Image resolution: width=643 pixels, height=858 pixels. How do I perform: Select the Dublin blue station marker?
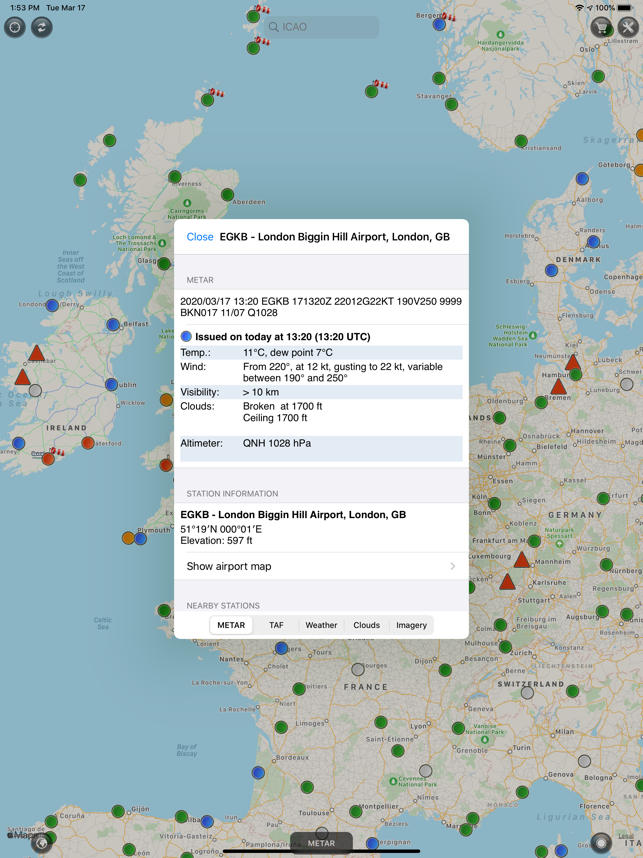[x=112, y=385]
